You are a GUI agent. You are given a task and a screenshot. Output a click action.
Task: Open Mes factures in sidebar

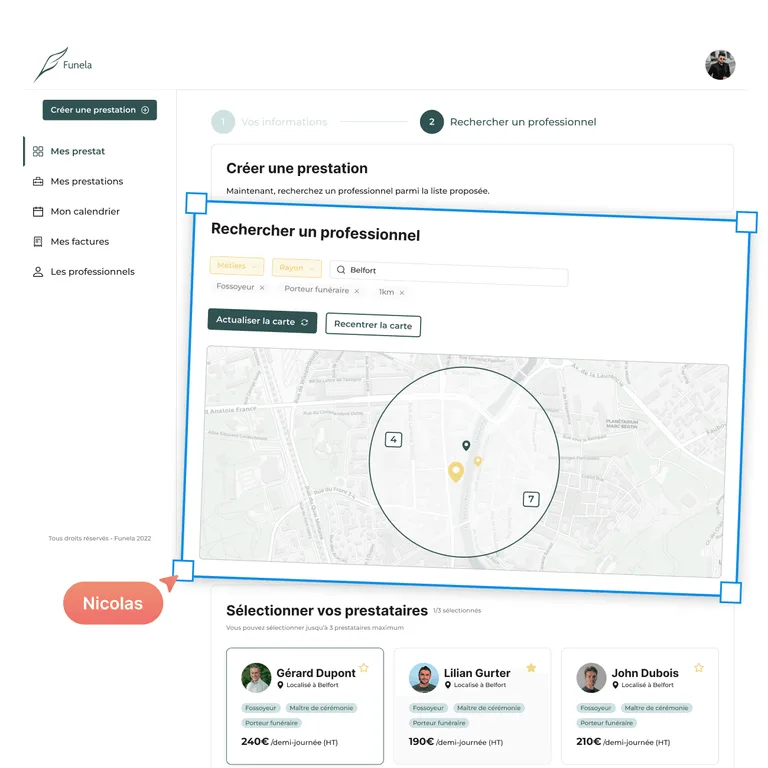coord(79,241)
